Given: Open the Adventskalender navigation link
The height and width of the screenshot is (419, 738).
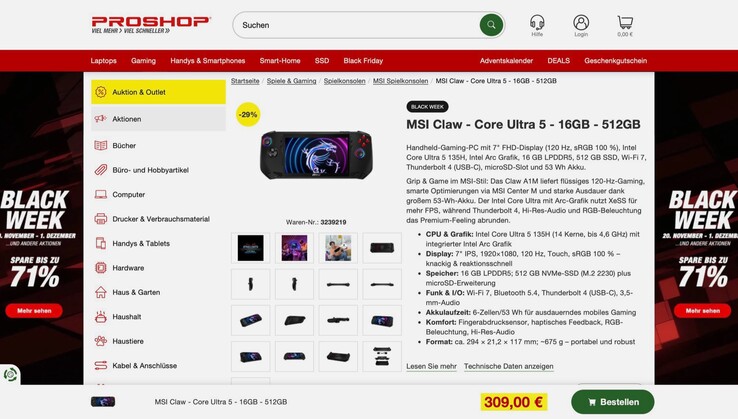Looking at the screenshot, I should 506,61.
